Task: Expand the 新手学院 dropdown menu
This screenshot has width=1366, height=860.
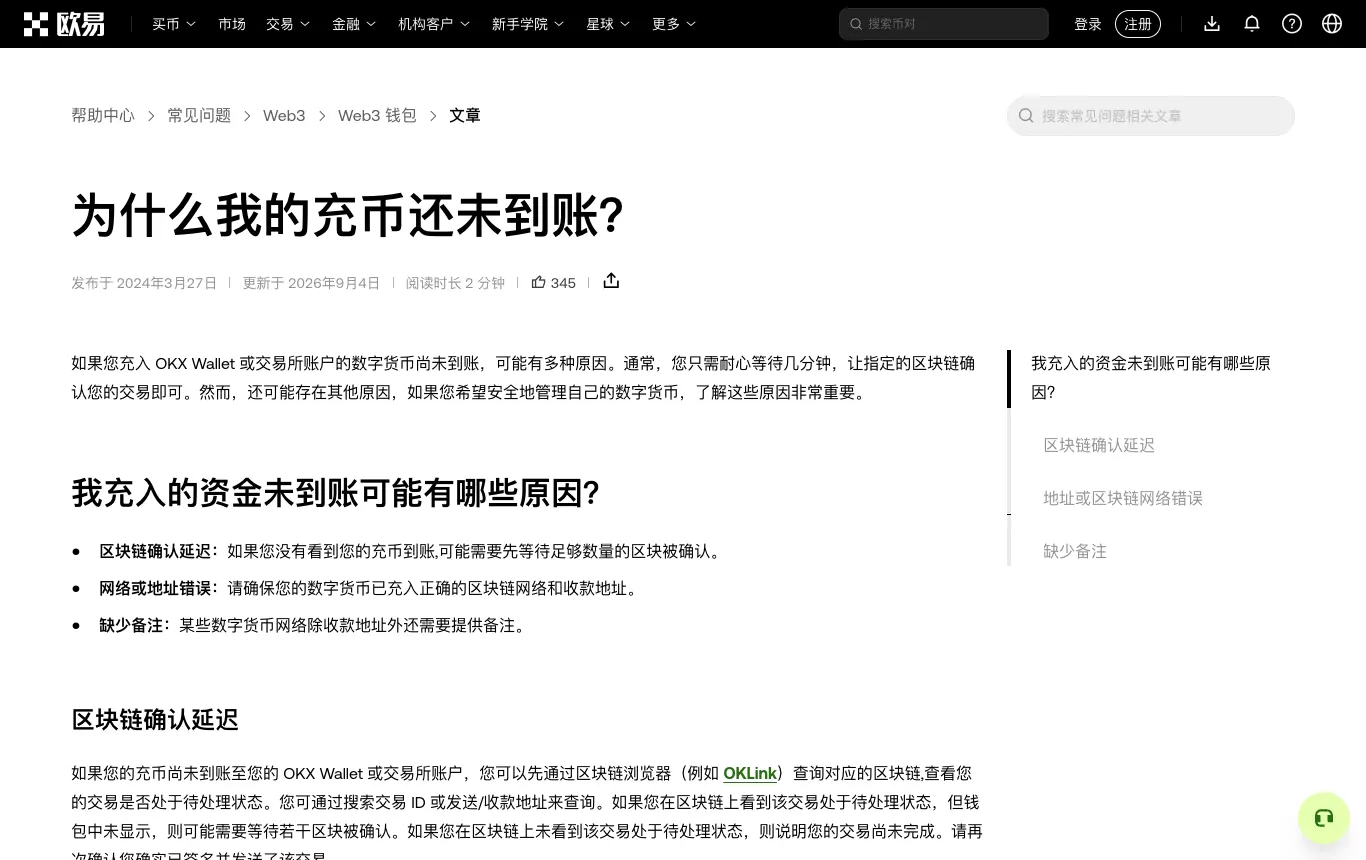Action: coord(528,24)
